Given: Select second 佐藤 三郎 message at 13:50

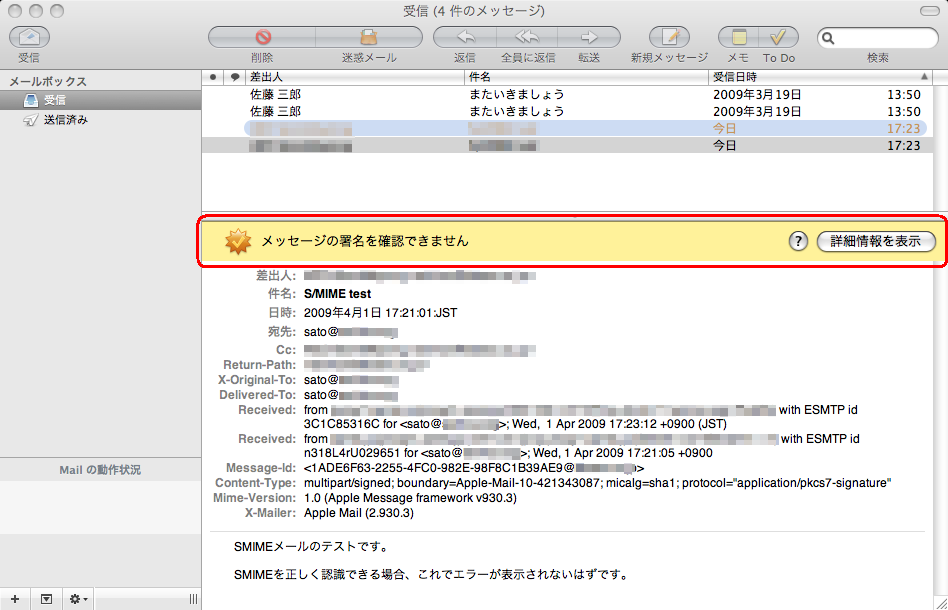Looking at the screenshot, I should (x=567, y=111).
